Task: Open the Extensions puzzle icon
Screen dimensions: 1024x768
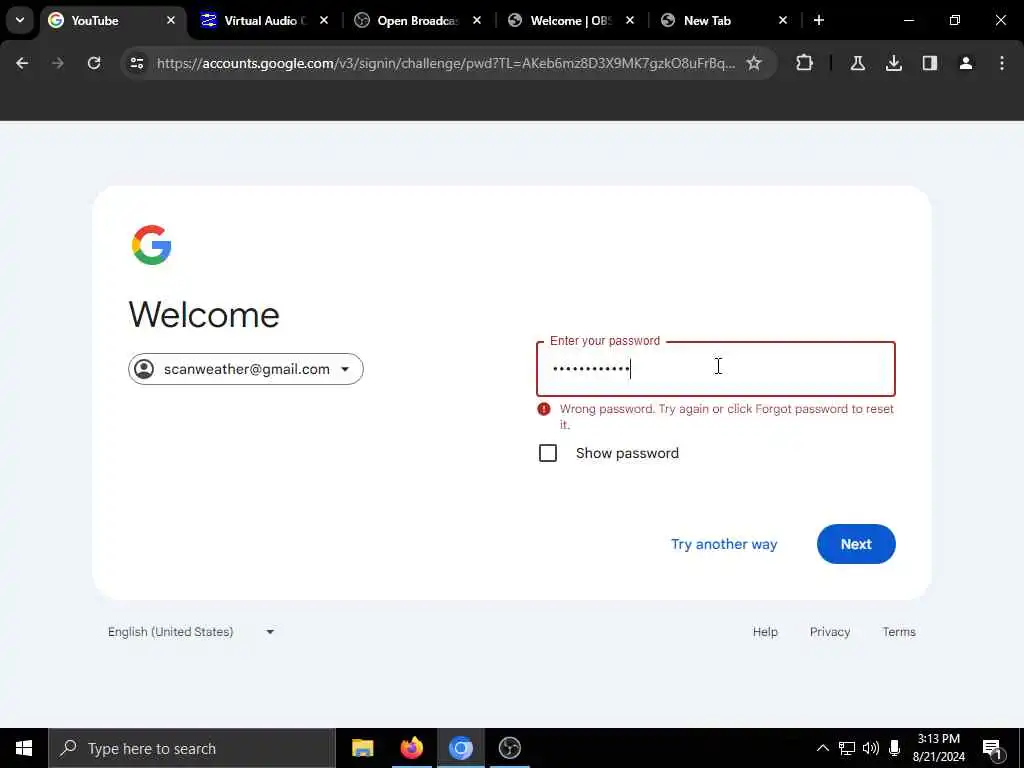Action: pos(805,63)
